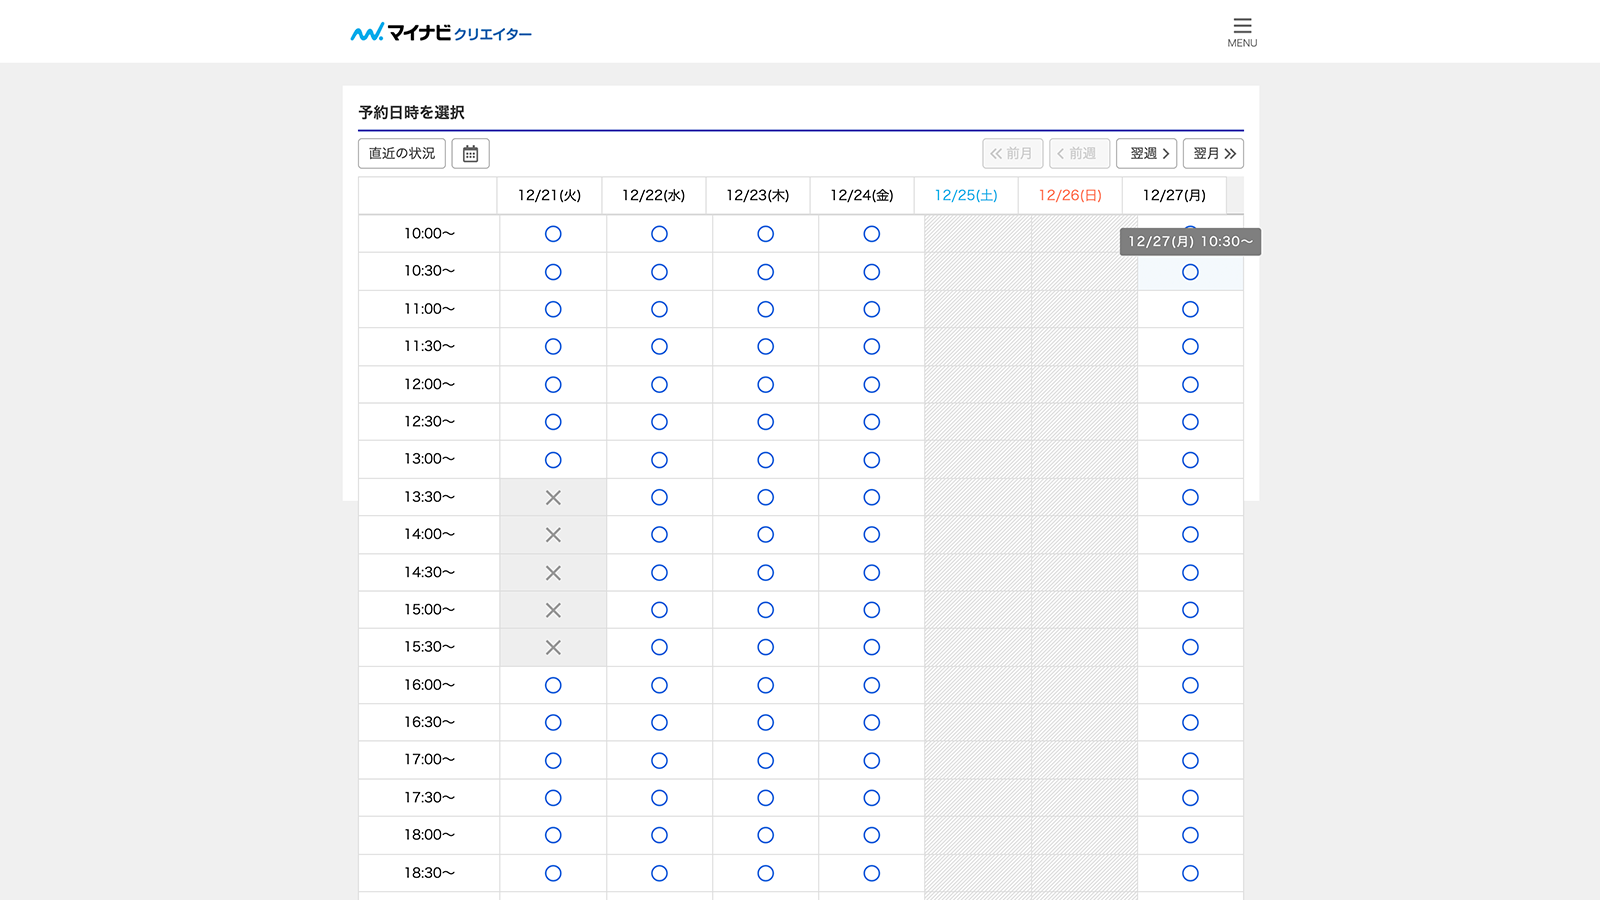
Task: Click the 15:00〜 time row label
Action: click(429, 610)
